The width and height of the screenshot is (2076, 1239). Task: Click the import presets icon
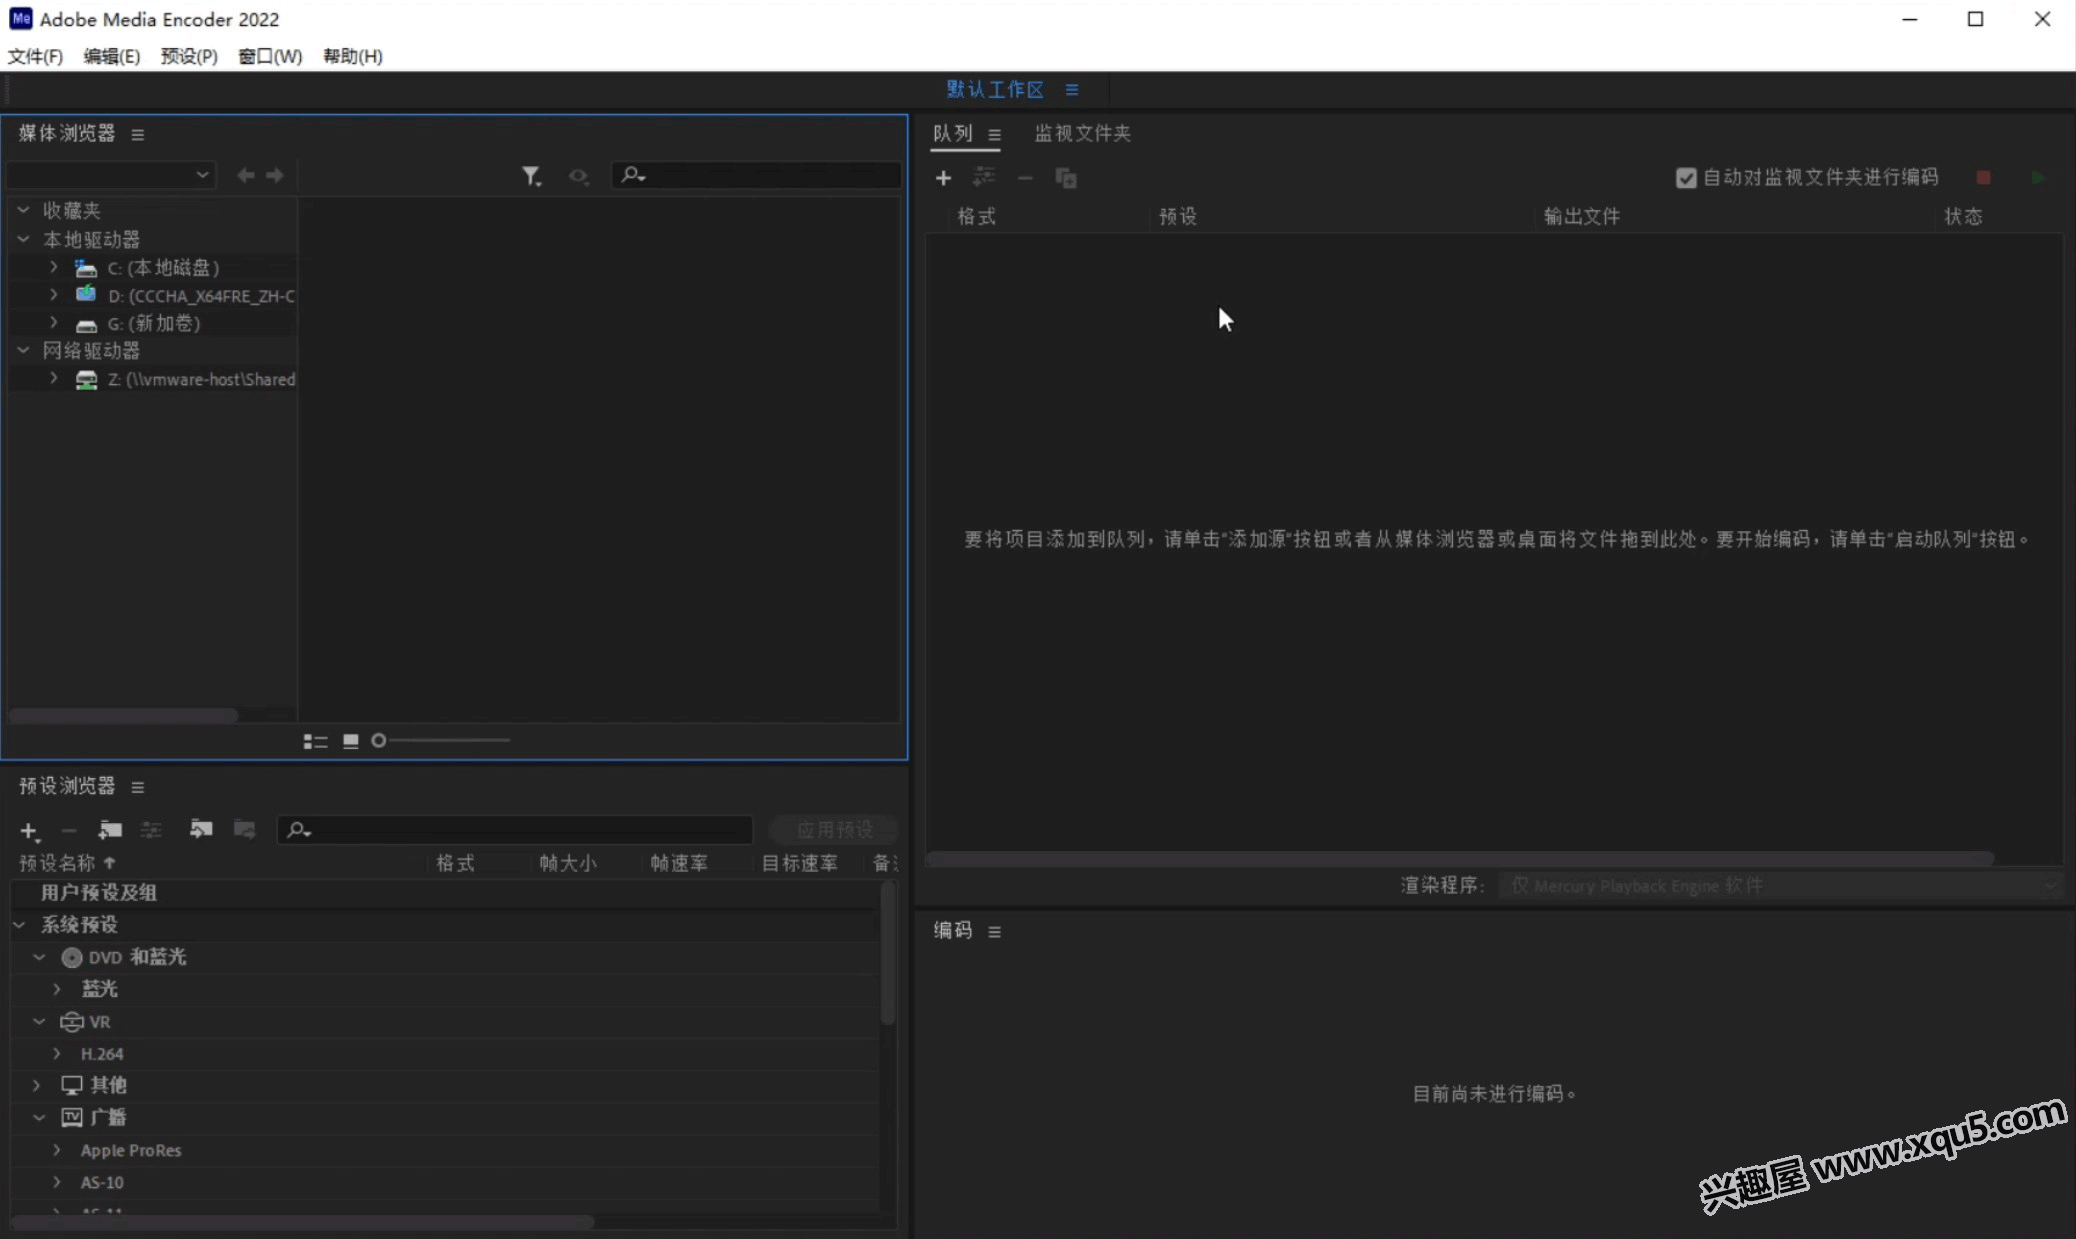[x=201, y=829]
